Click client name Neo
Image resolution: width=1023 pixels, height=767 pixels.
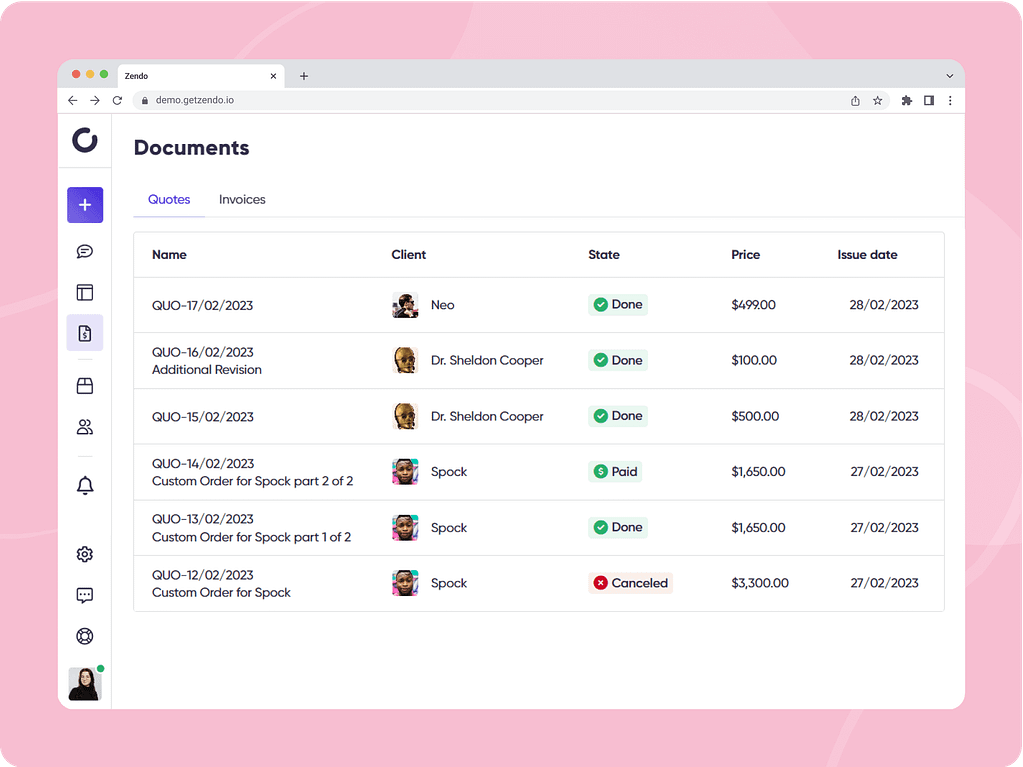coord(442,305)
